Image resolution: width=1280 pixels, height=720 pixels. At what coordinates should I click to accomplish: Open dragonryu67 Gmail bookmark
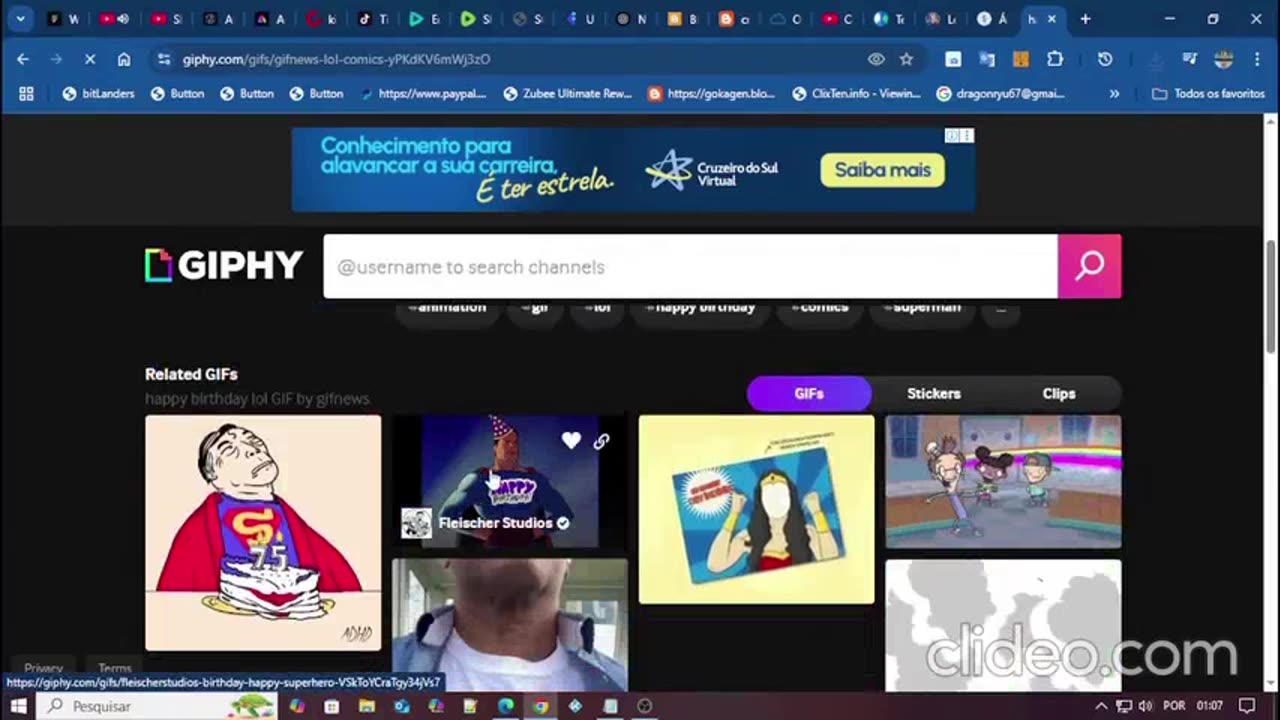[1001, 93]
